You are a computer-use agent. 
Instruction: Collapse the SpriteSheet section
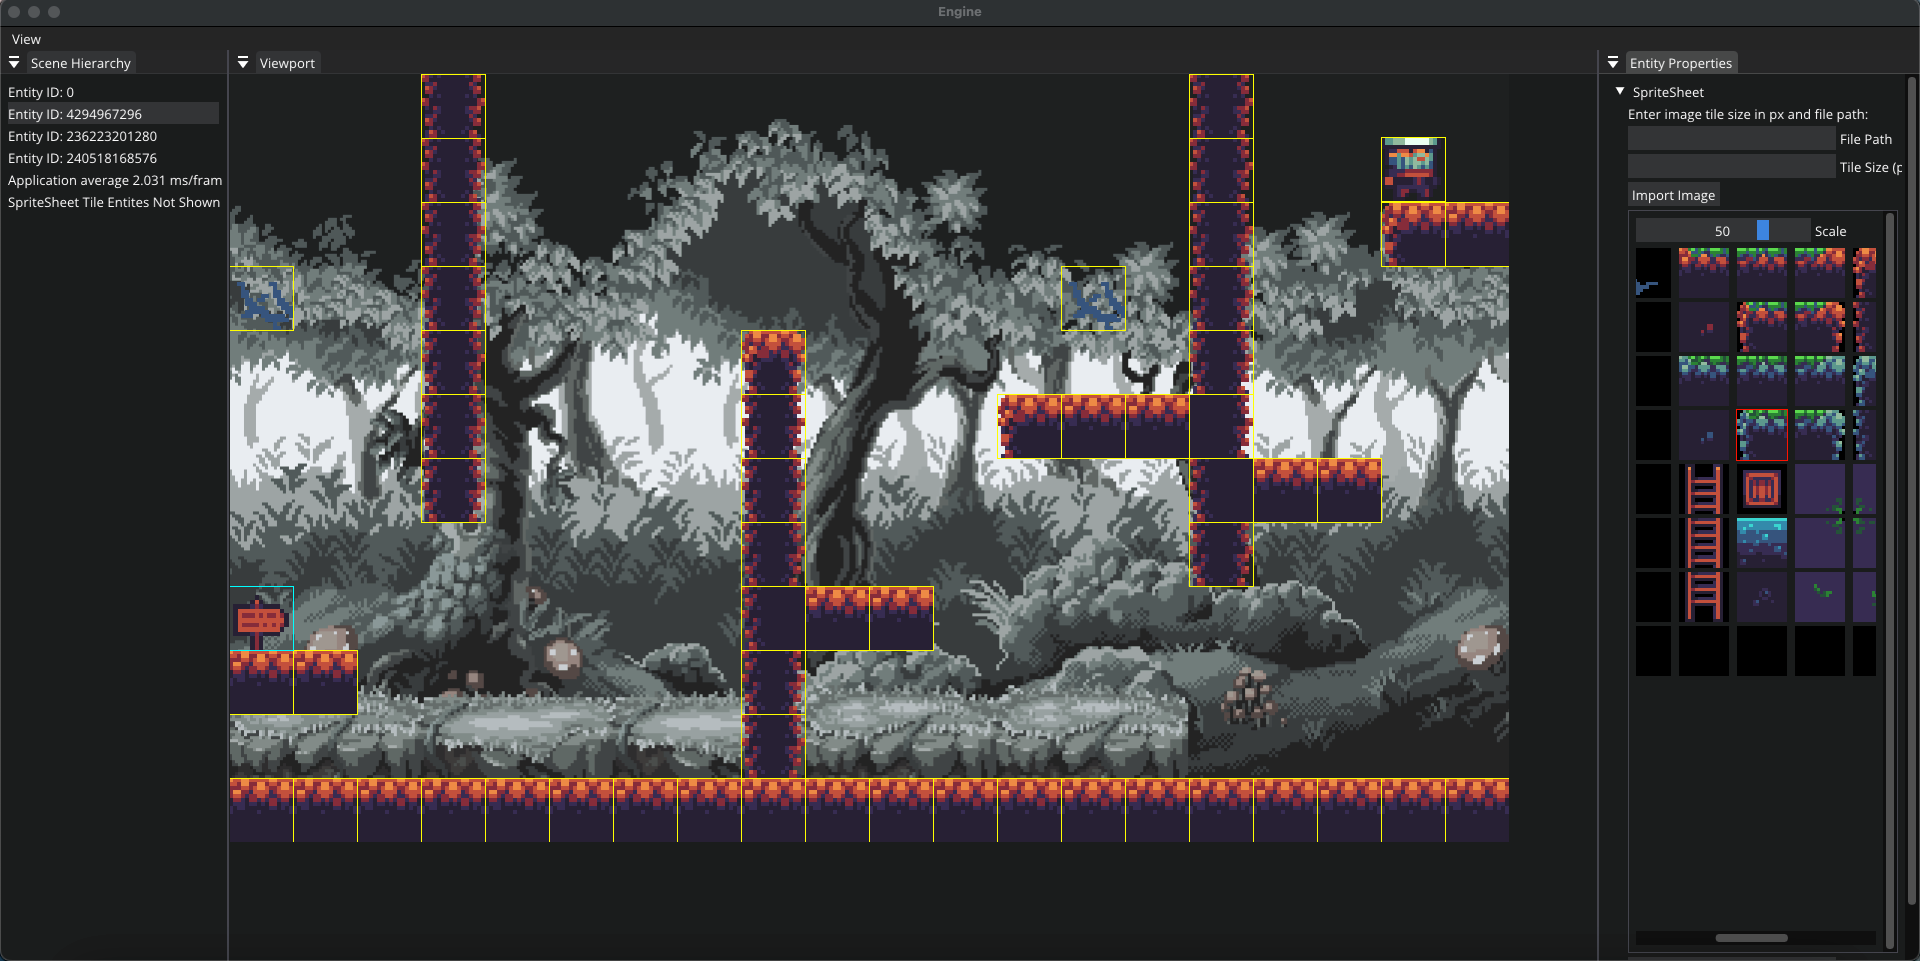click(x=1620, y=91)
